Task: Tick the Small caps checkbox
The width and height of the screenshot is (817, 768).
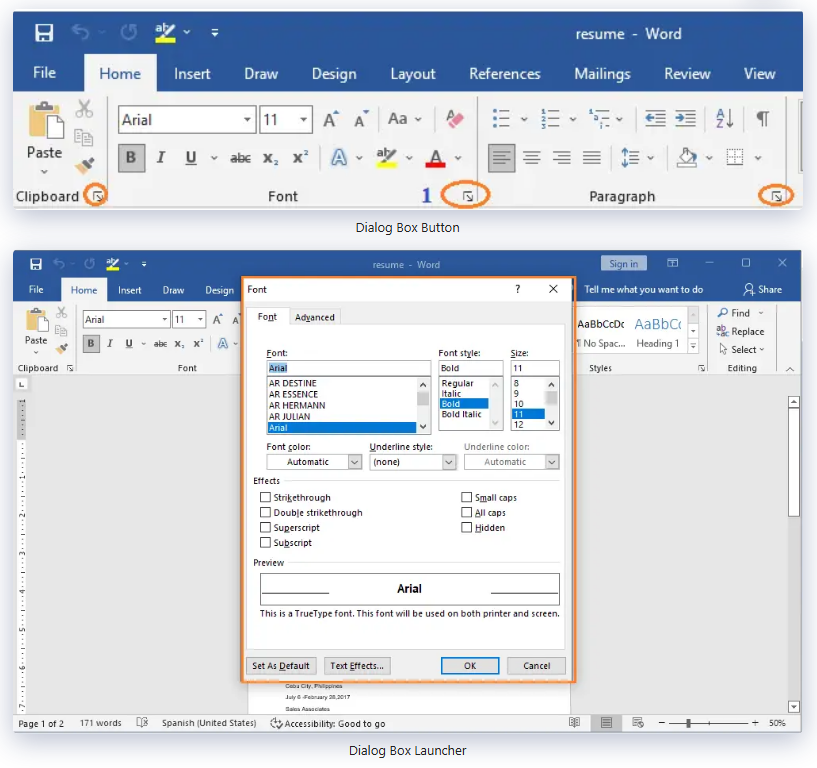Action: click(x=466, y=497)
